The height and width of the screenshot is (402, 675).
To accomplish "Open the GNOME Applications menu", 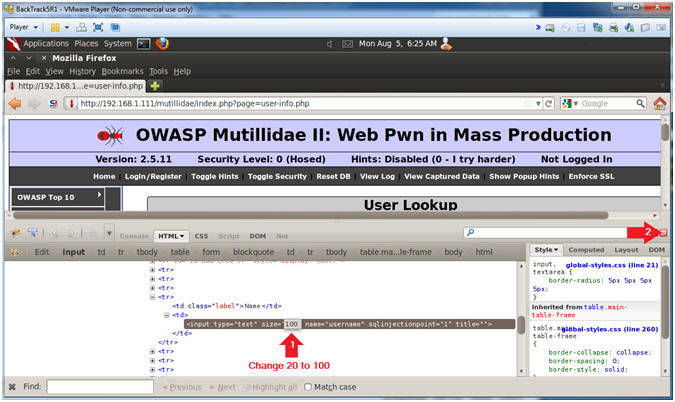I will point(46,43).
